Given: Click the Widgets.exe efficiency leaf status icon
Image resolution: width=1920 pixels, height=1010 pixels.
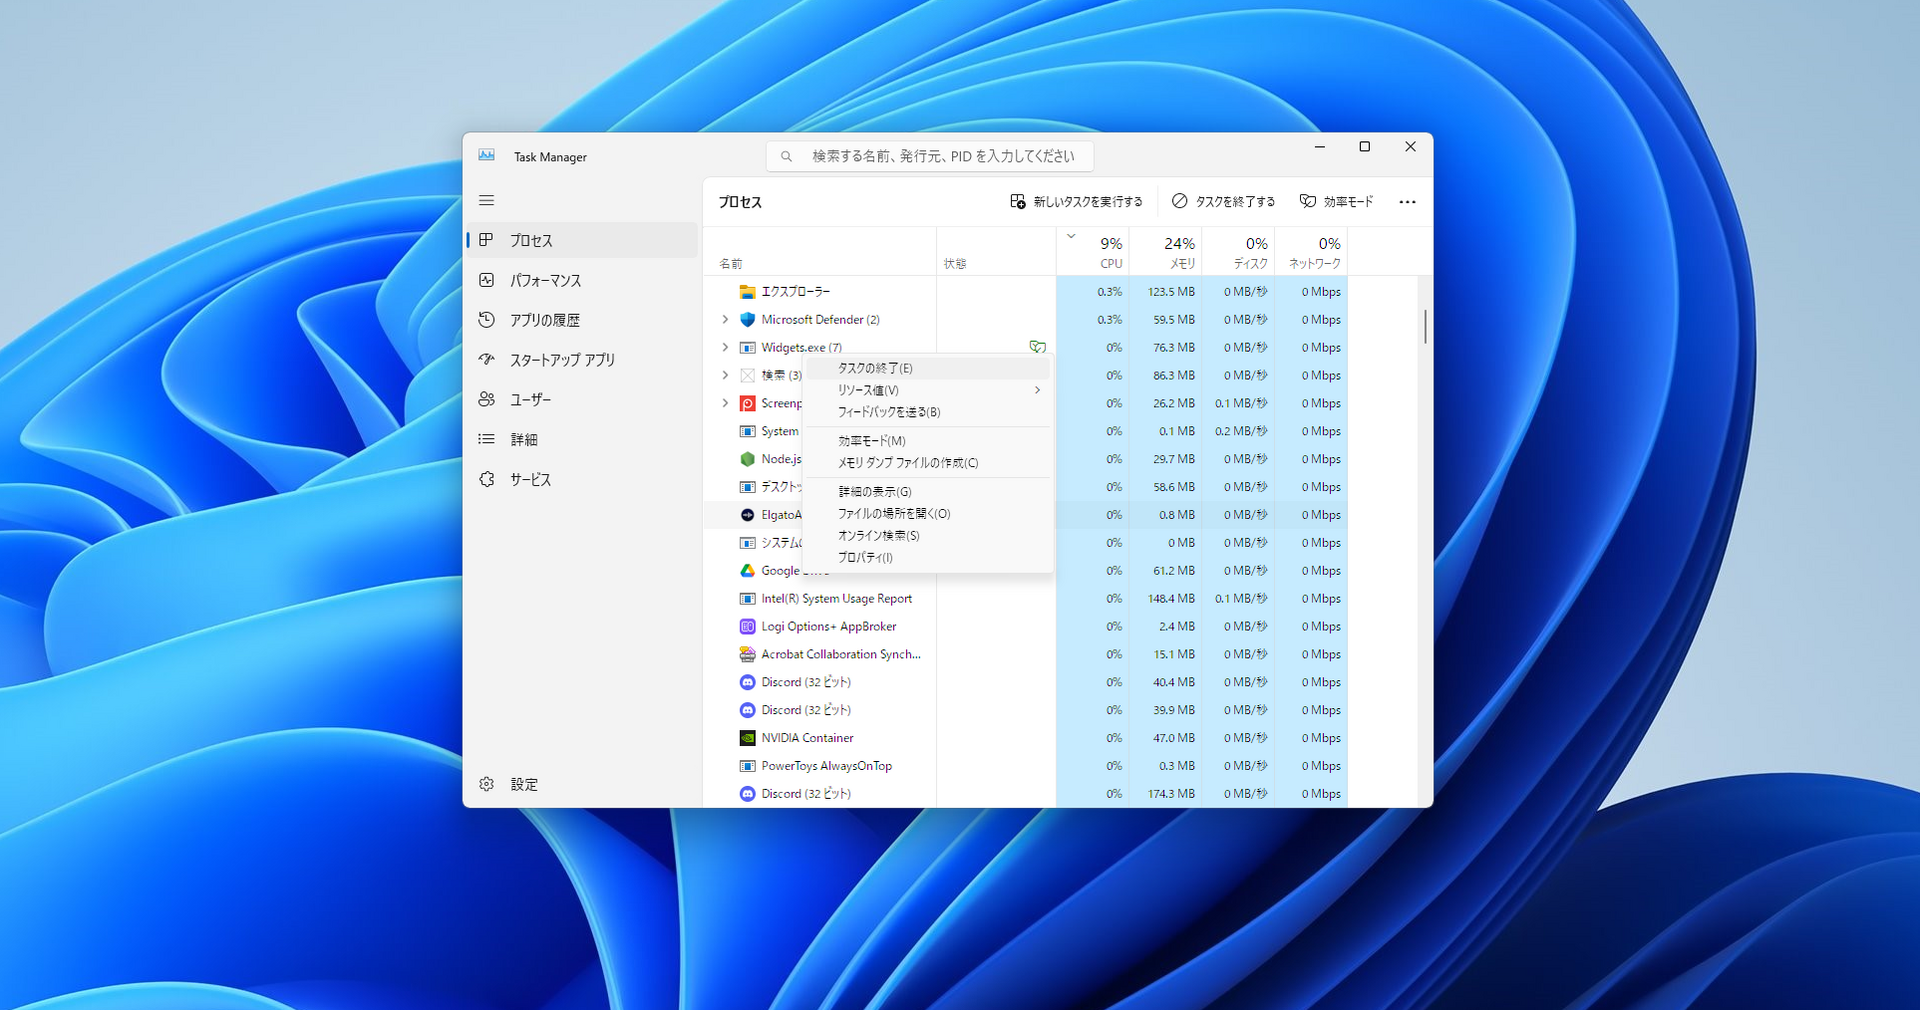Looking at the screenshot, I should [1038, 347].
